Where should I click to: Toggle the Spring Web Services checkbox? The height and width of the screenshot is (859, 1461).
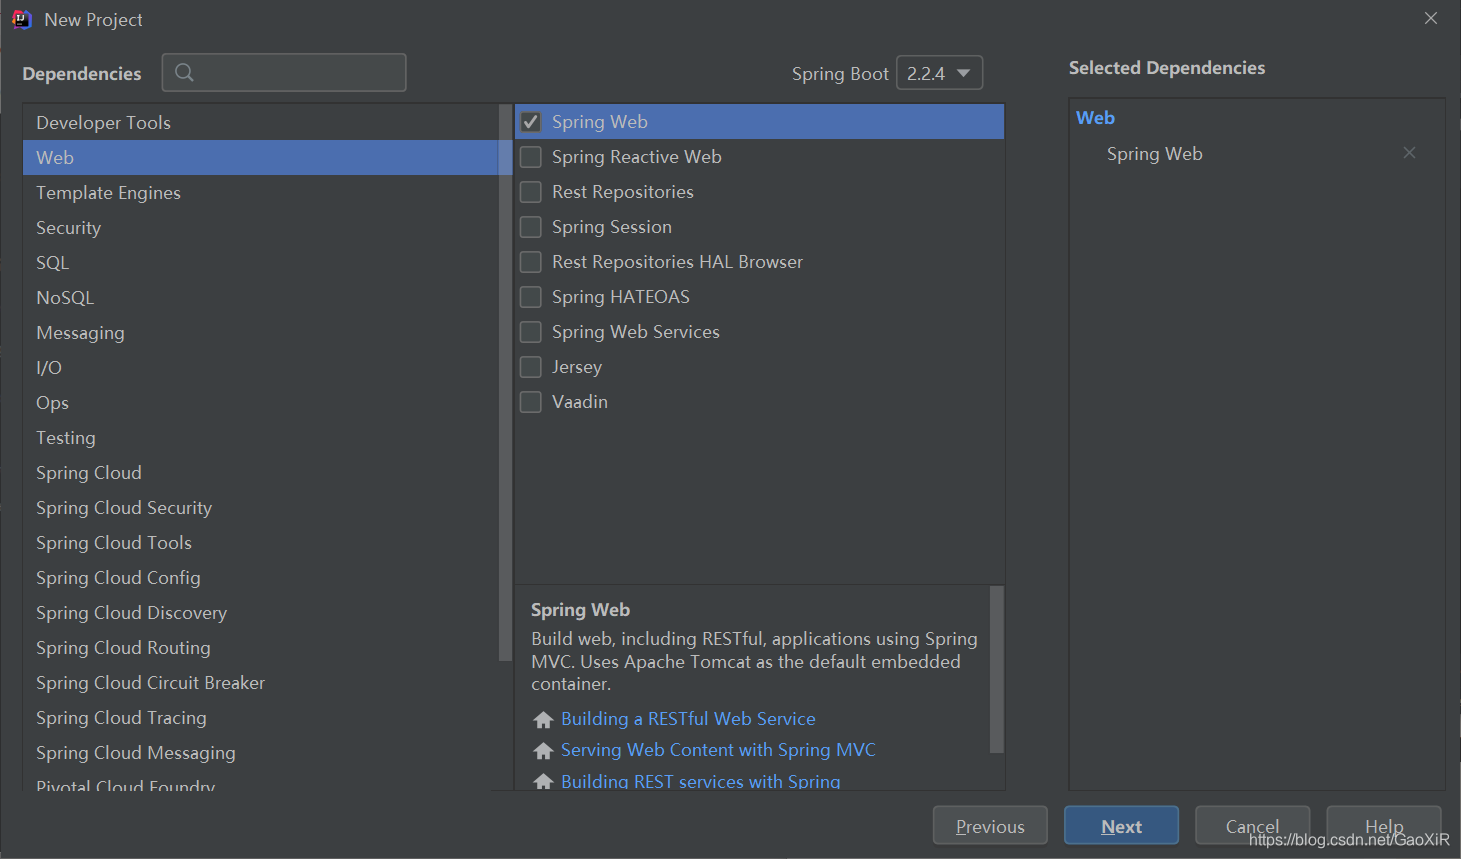(531, 332)
